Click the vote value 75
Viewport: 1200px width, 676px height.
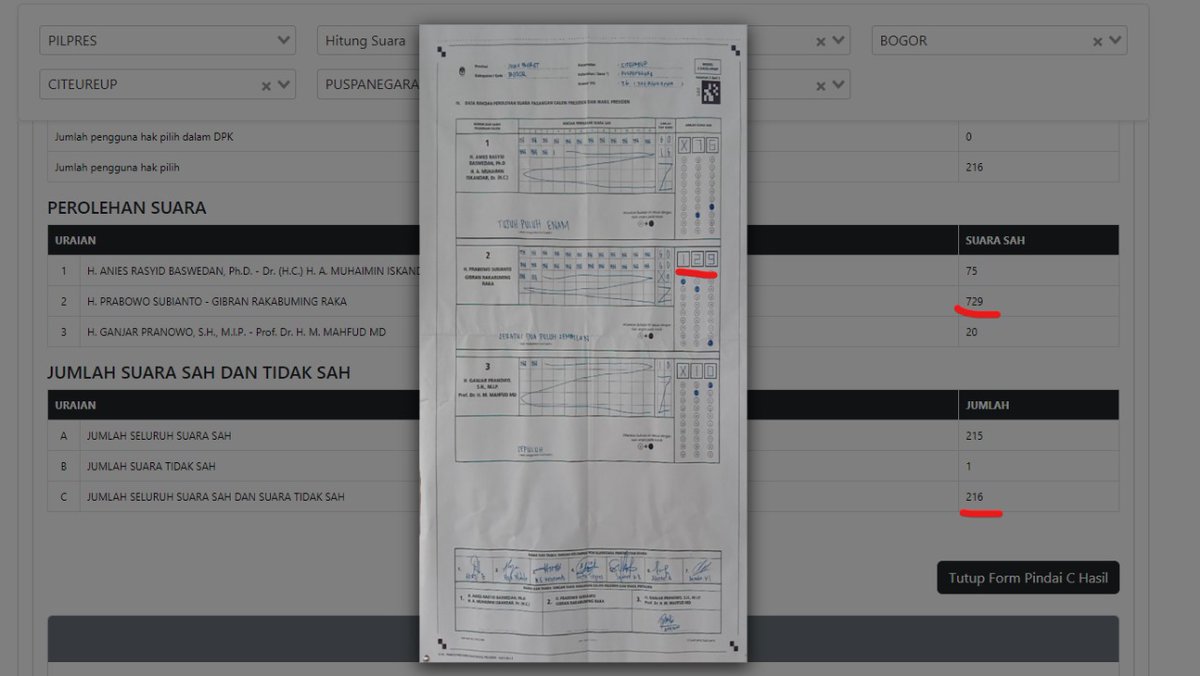(x=972, y=271)
